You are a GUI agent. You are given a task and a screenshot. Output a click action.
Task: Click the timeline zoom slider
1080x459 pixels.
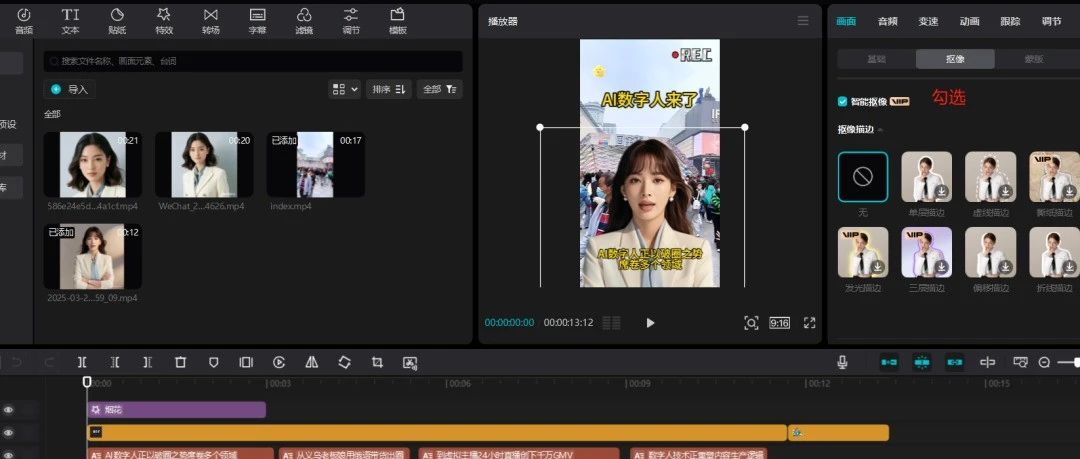[x=1070, y=362]
